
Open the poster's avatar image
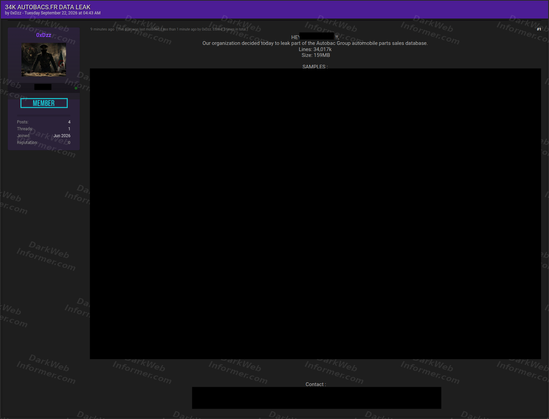[x=44, y=60]
